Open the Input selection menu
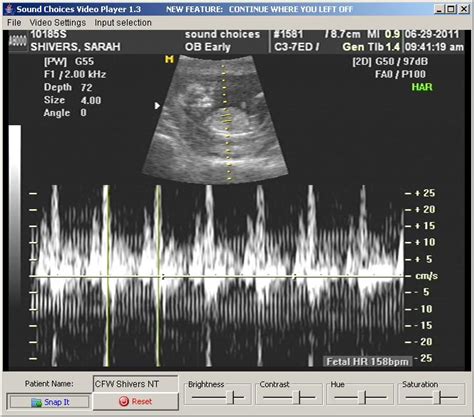The image size is (474, 417). [123, 23]
